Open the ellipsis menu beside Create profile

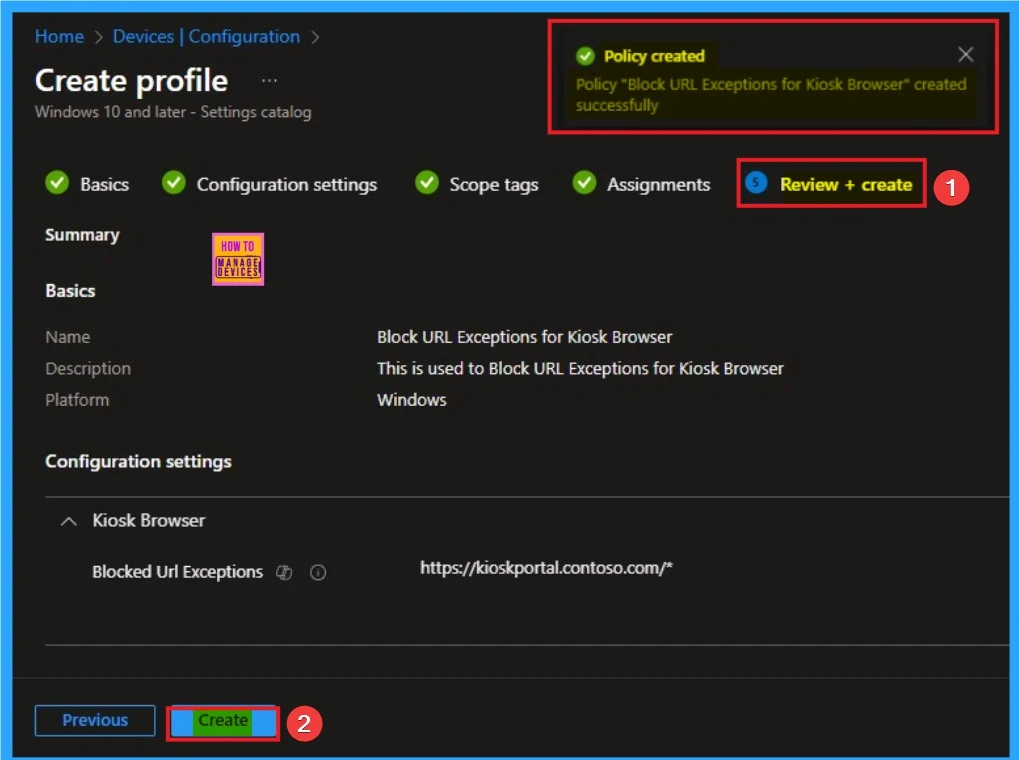(x=269, y=80)
